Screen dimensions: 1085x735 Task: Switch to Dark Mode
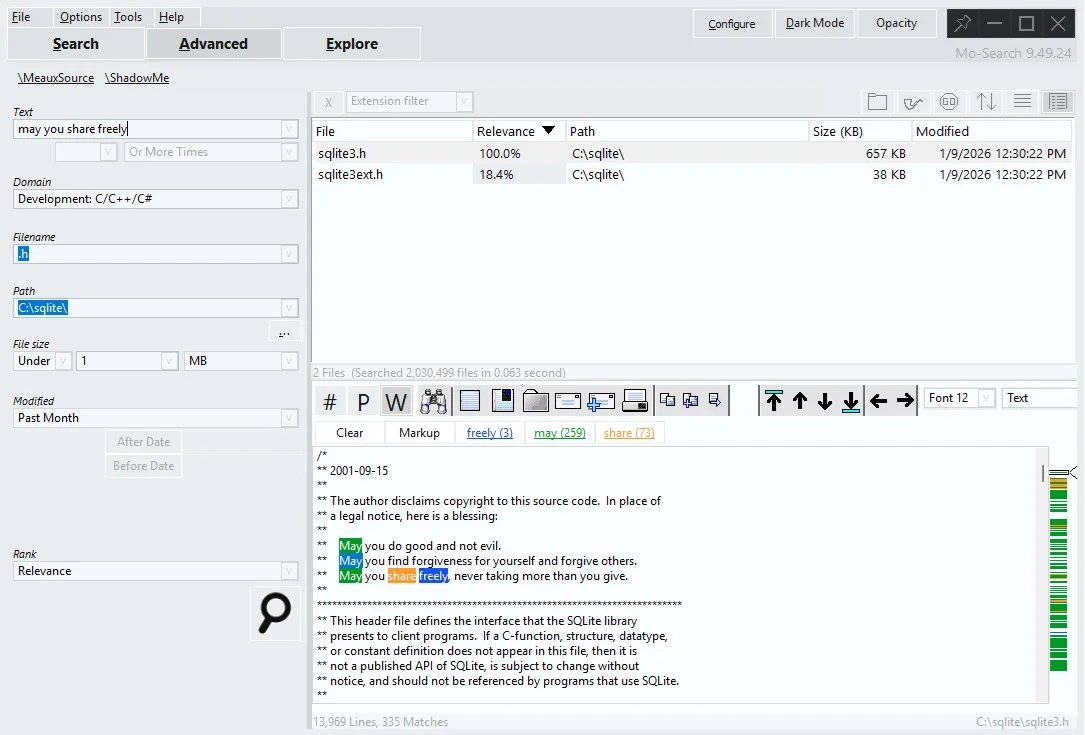(x=814, y=23)
